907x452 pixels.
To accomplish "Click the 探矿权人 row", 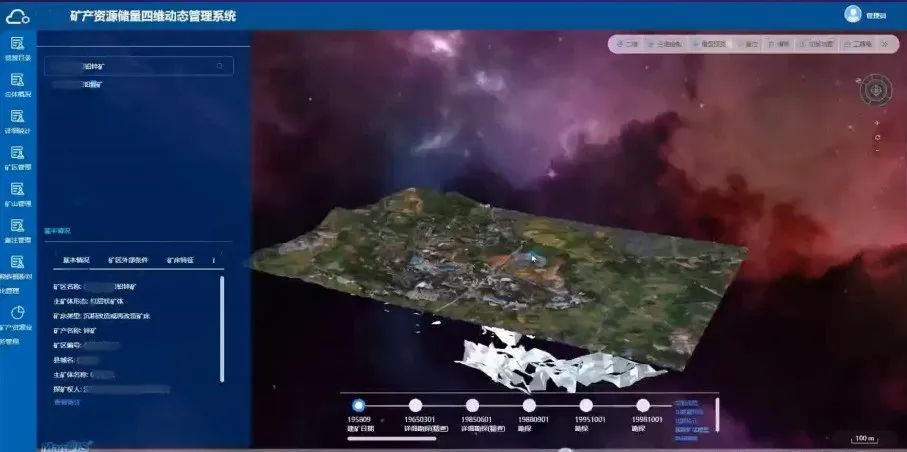I will point(111,389).
